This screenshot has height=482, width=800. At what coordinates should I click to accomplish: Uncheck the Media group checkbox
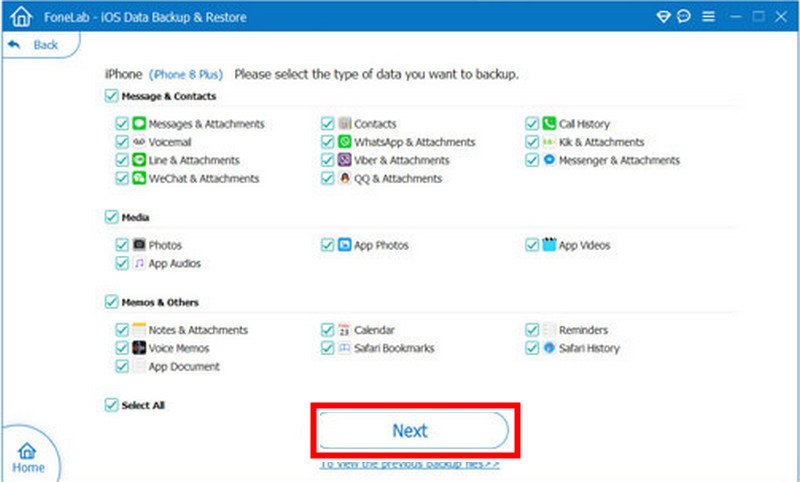(111, 217)
